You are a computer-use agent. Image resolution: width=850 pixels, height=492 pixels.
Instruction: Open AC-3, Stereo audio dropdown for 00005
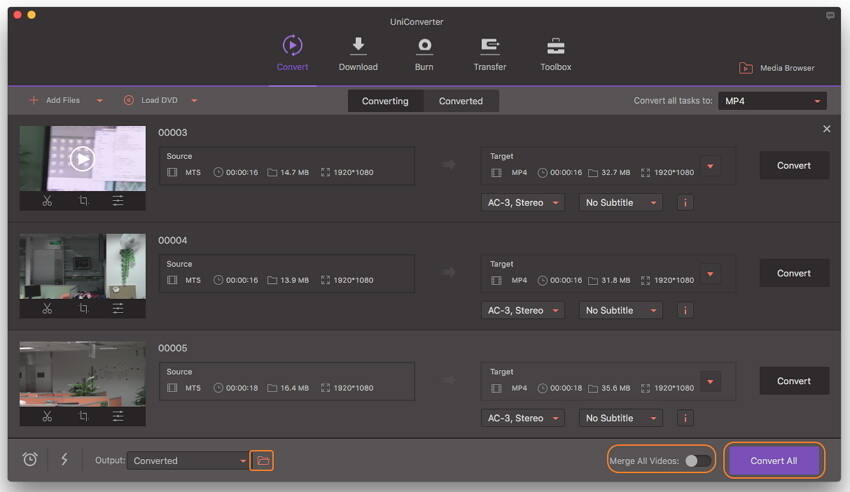pyautogui.click(x=523, y=418)
